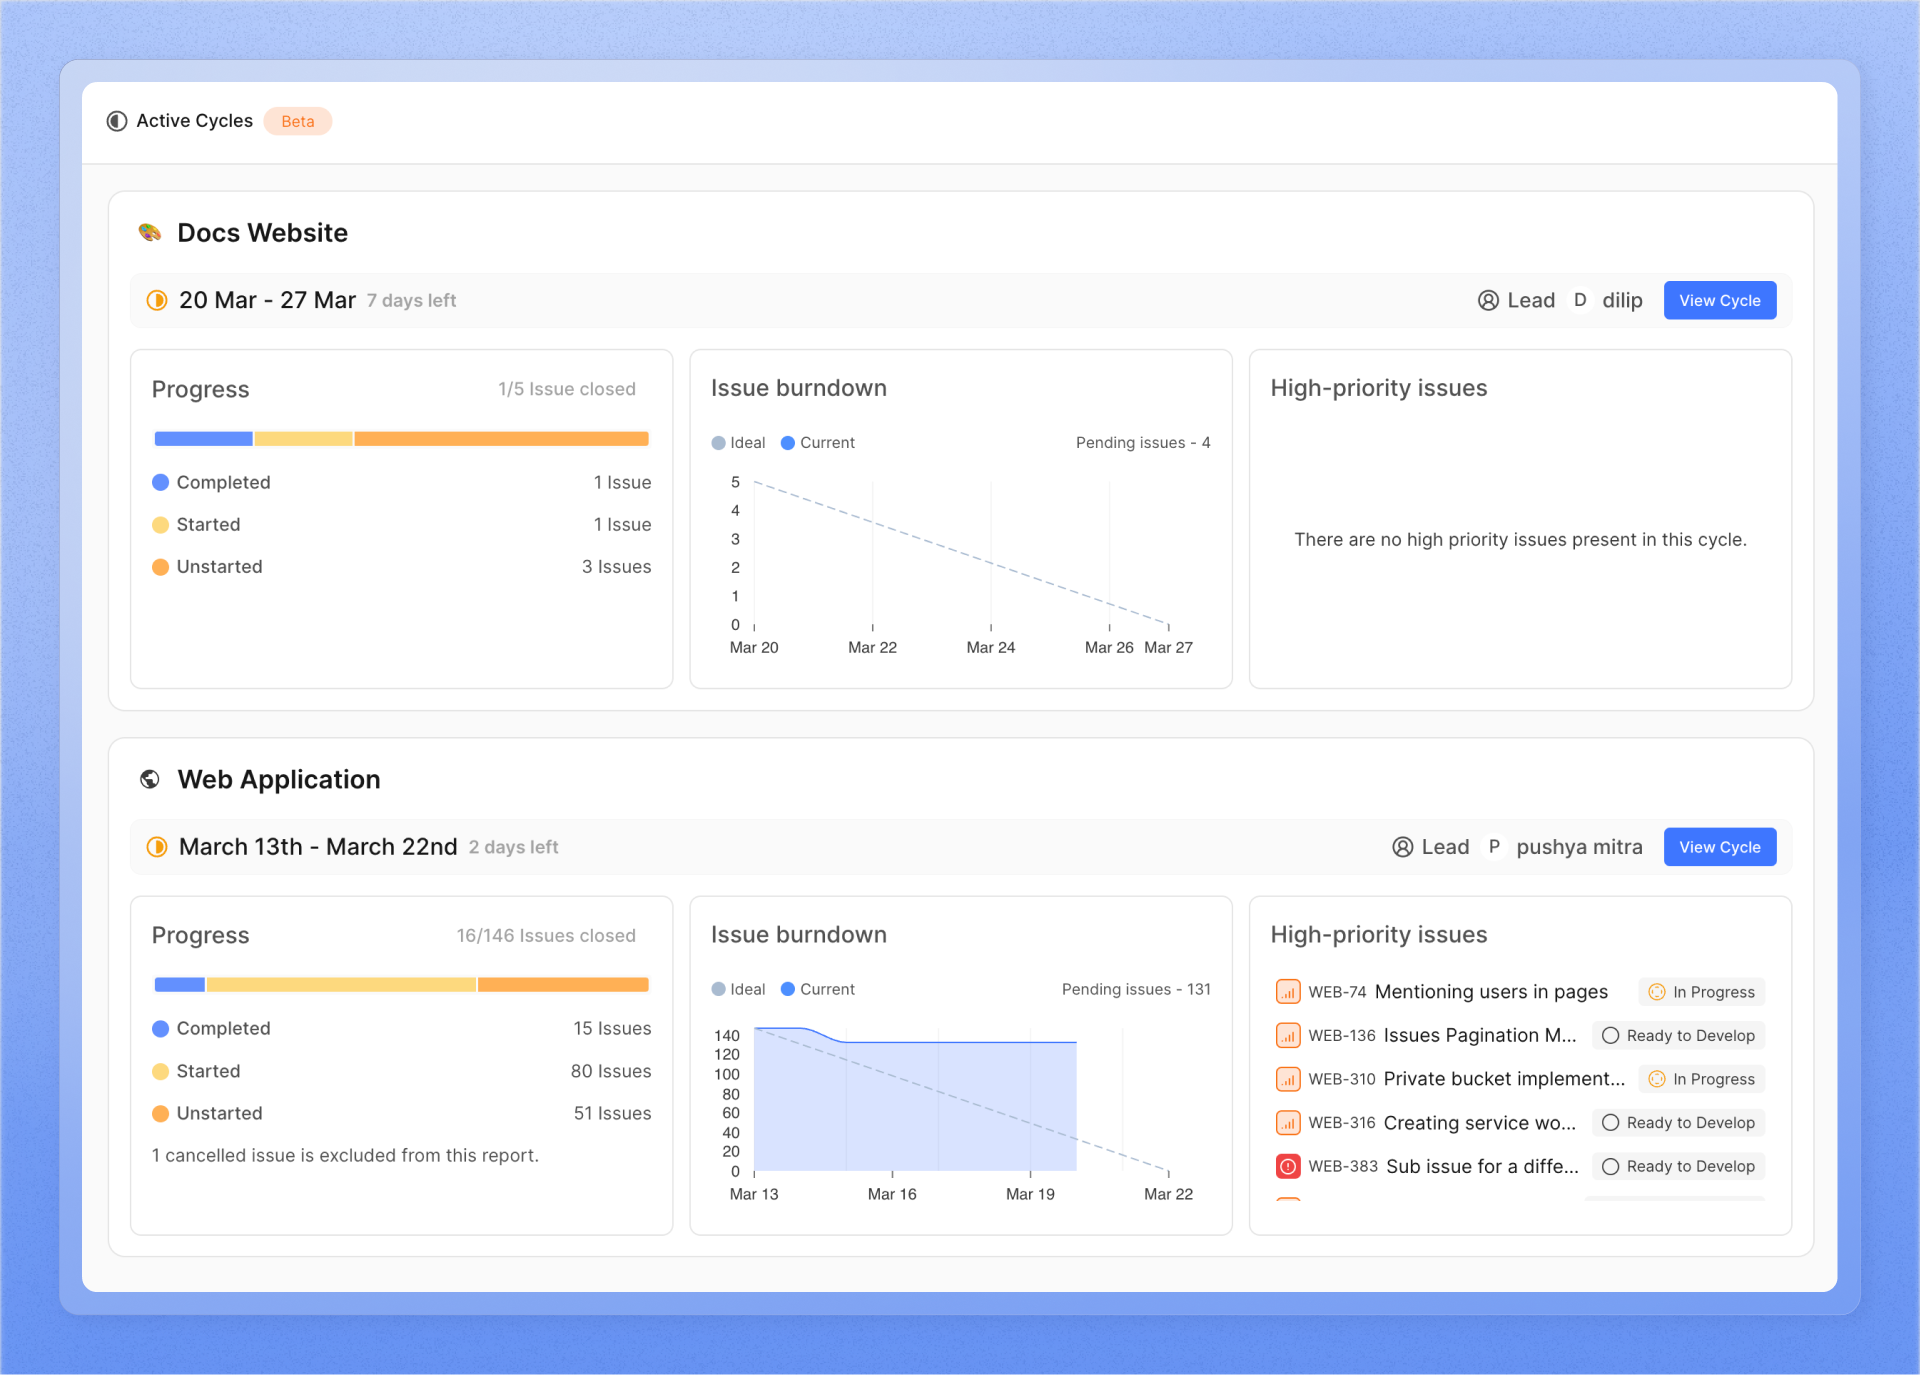Click '7 days left' label
Screen dimensions: 1920x1375
tap(411, 301)
